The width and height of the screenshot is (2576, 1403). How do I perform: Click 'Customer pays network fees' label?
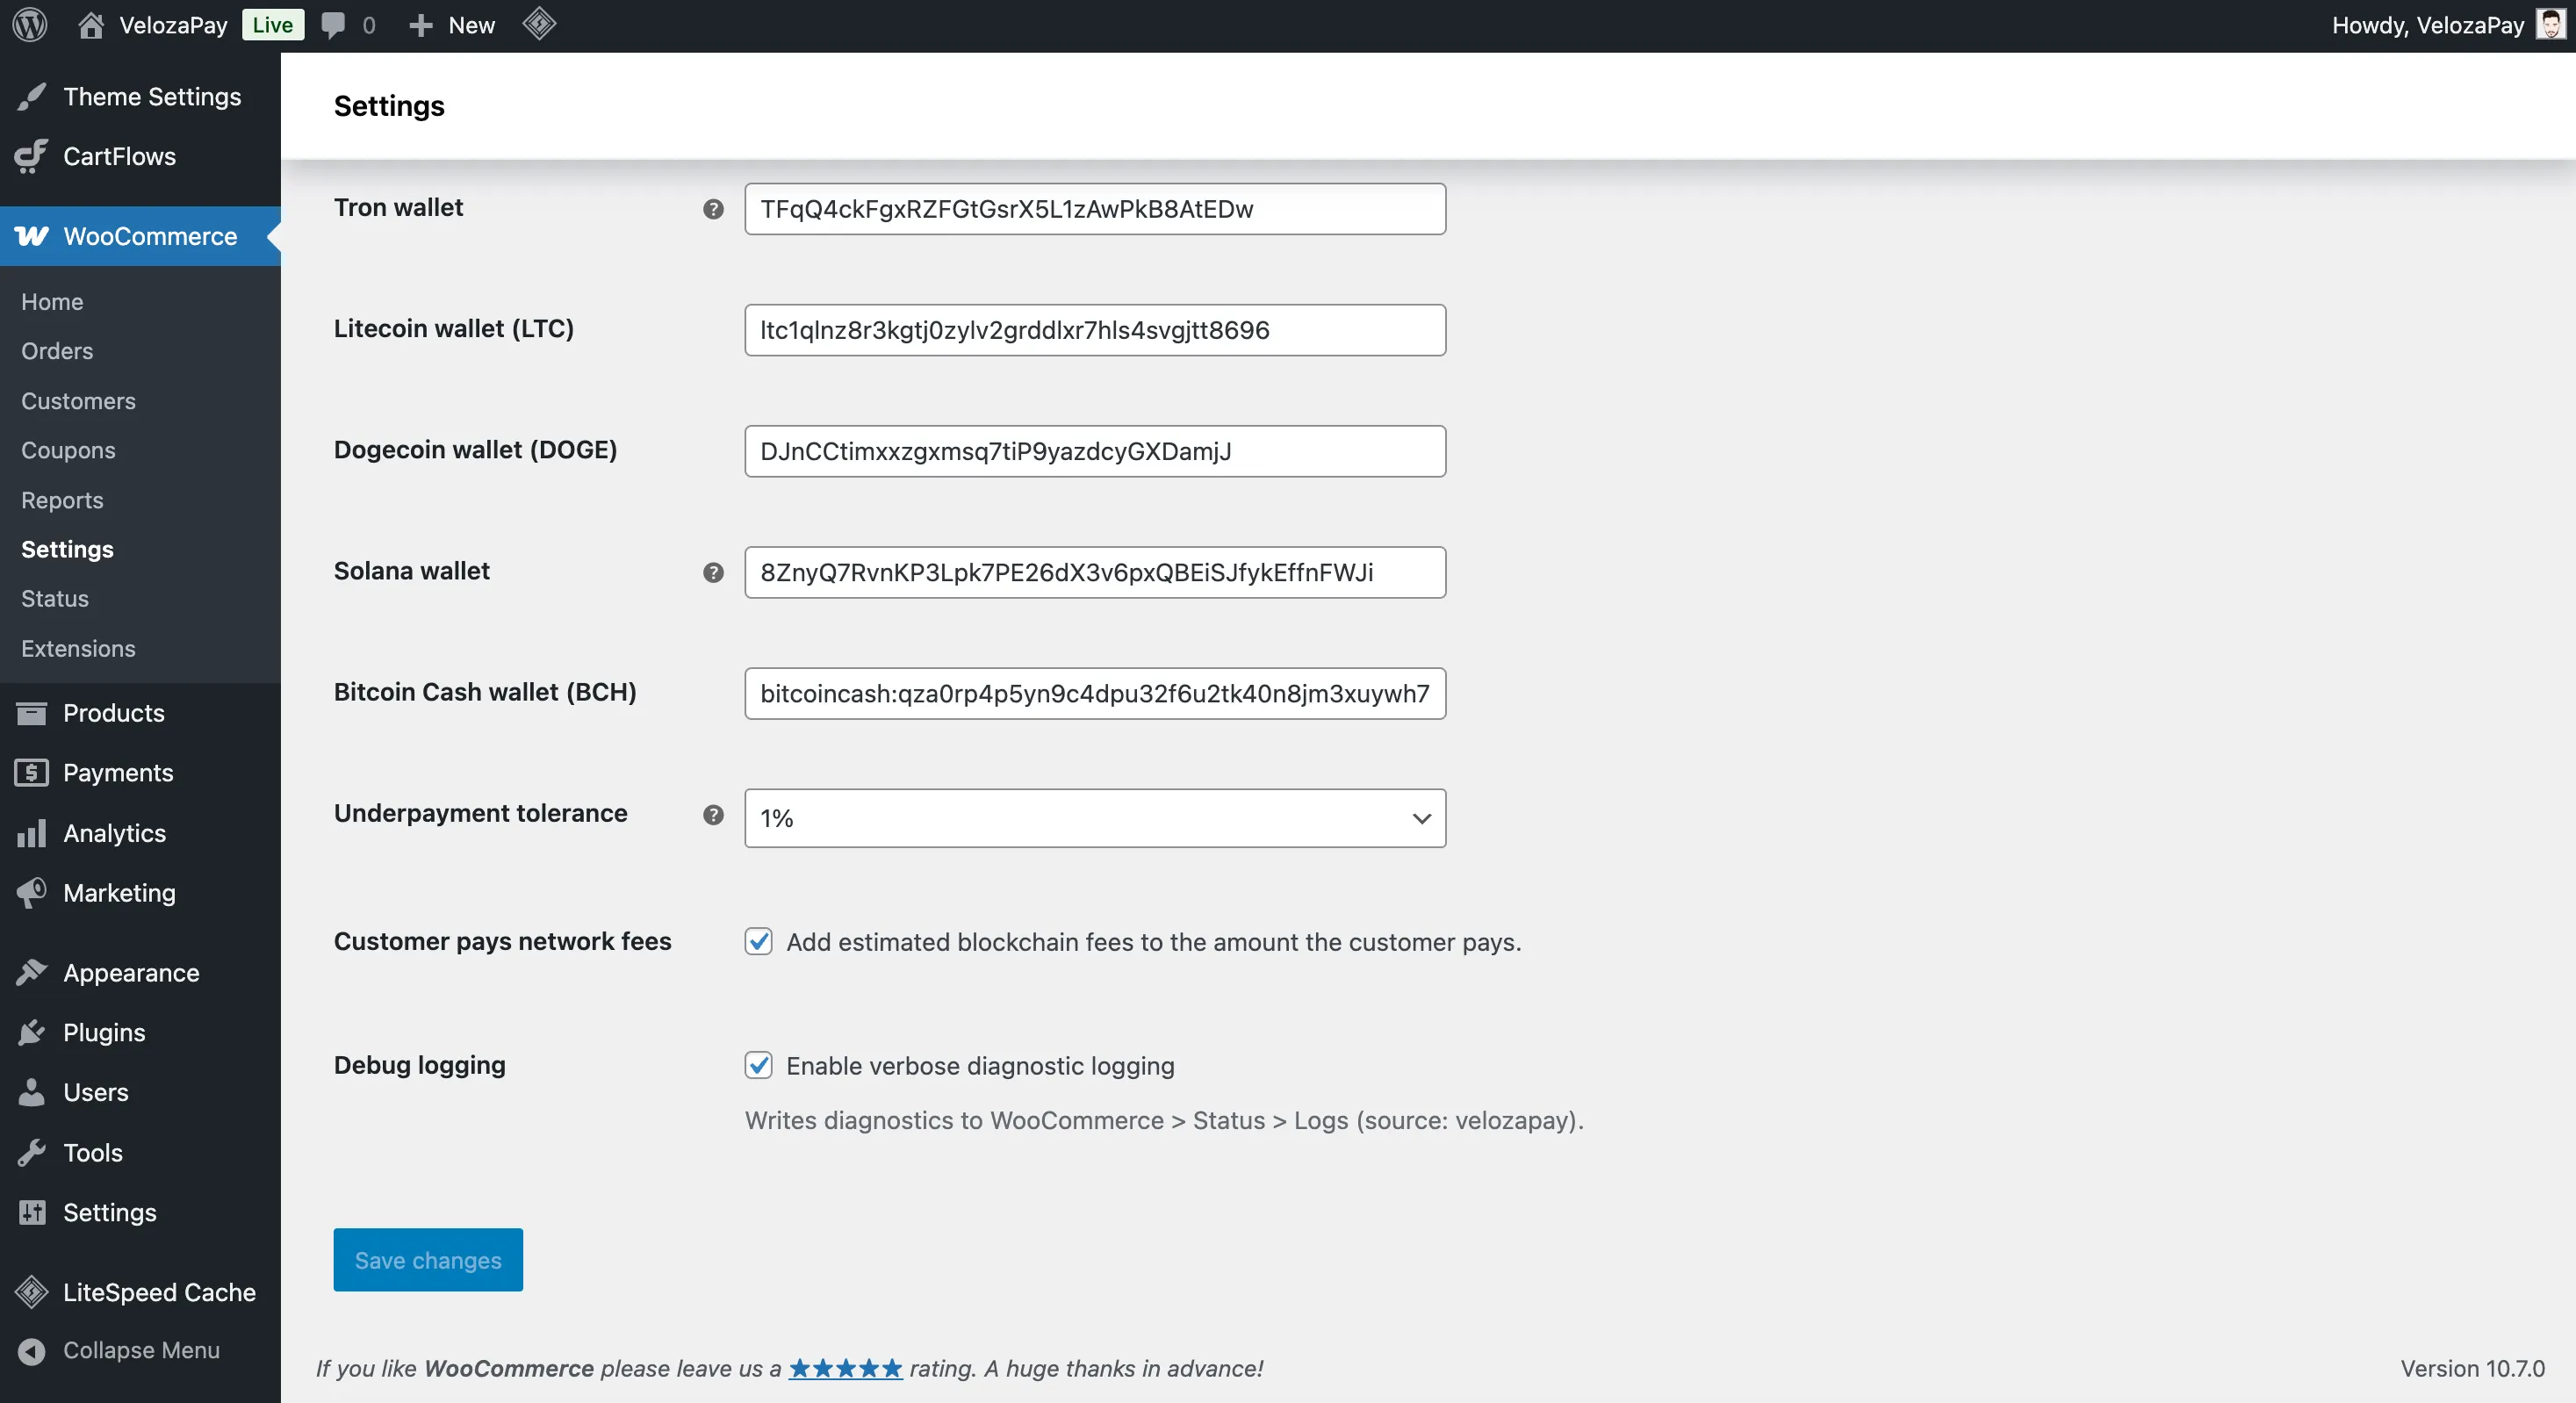click(x=502, y=941)
